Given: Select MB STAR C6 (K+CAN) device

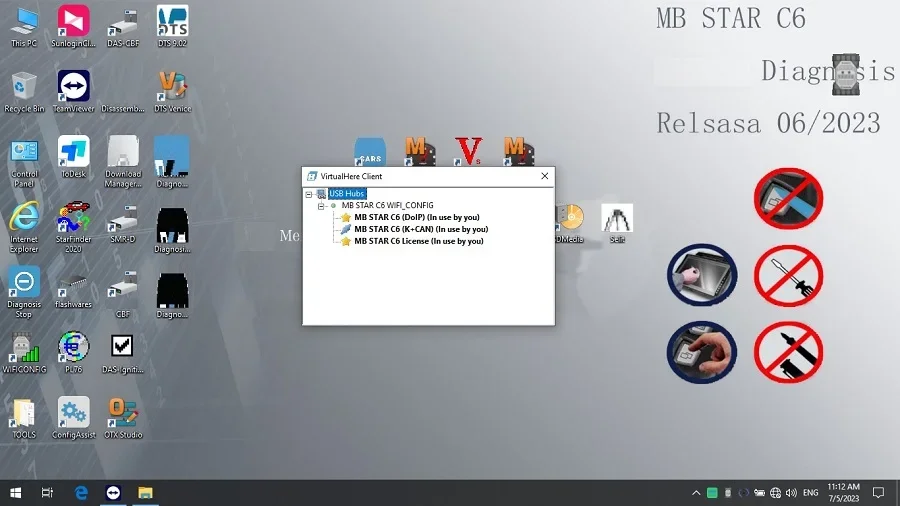Looking at the screenshot, I should point(421,229).
